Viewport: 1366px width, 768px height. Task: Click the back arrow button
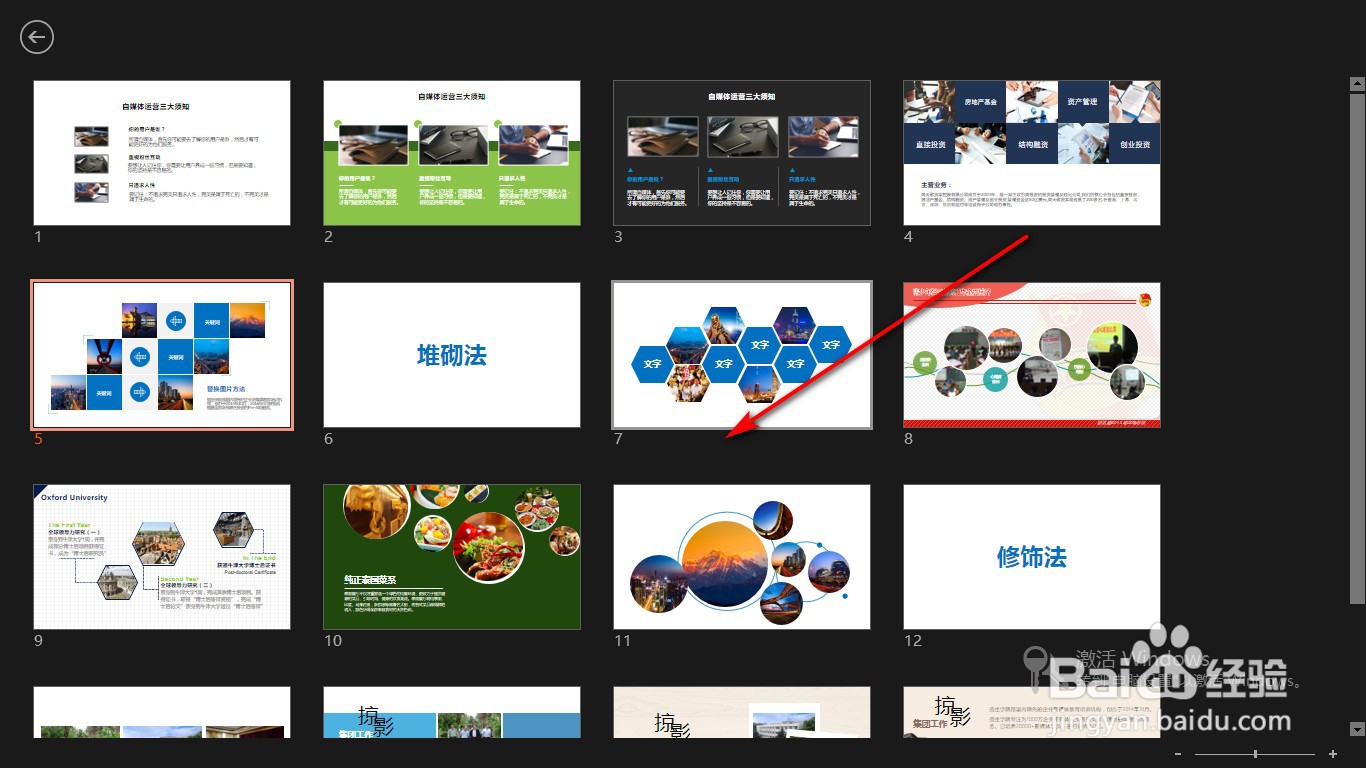[x=37, y=37]
